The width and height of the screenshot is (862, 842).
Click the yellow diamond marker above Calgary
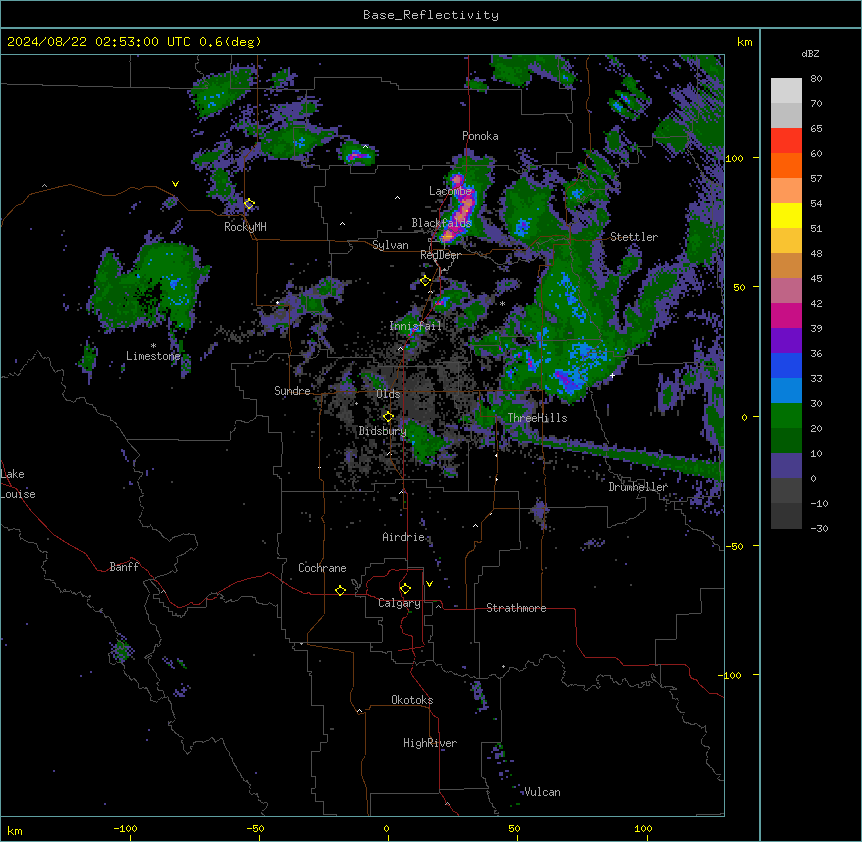(x=405, y=589)
